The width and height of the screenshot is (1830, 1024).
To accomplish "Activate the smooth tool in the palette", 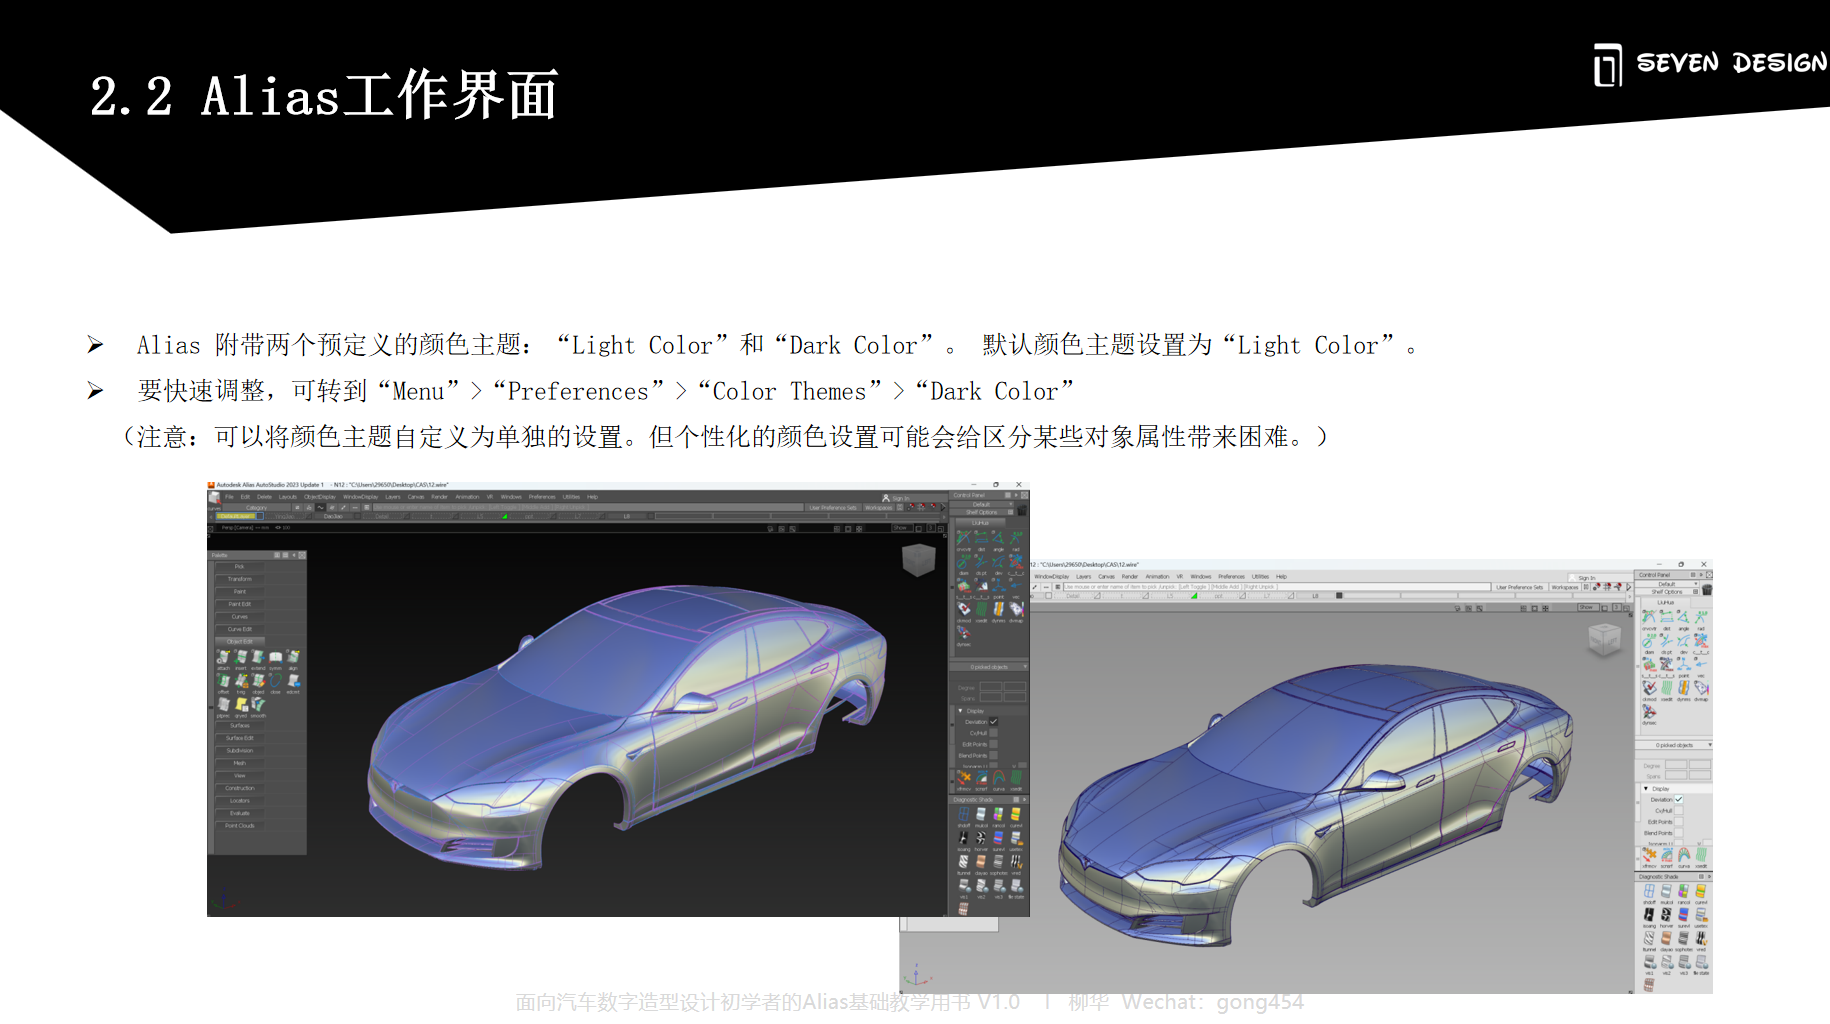I will coord(258,706).
